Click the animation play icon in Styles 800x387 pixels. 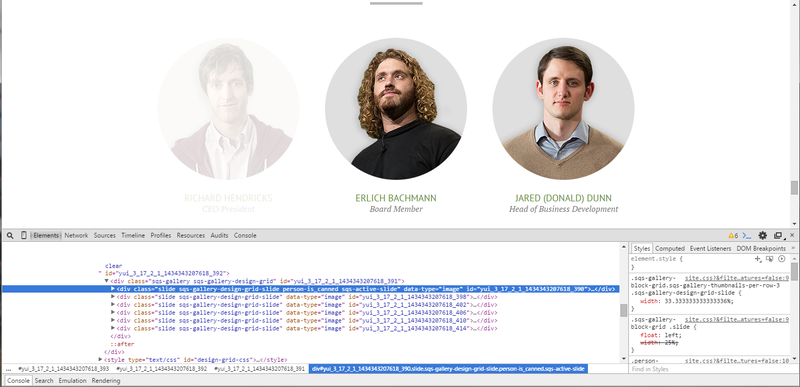click(x=782, y=259)
